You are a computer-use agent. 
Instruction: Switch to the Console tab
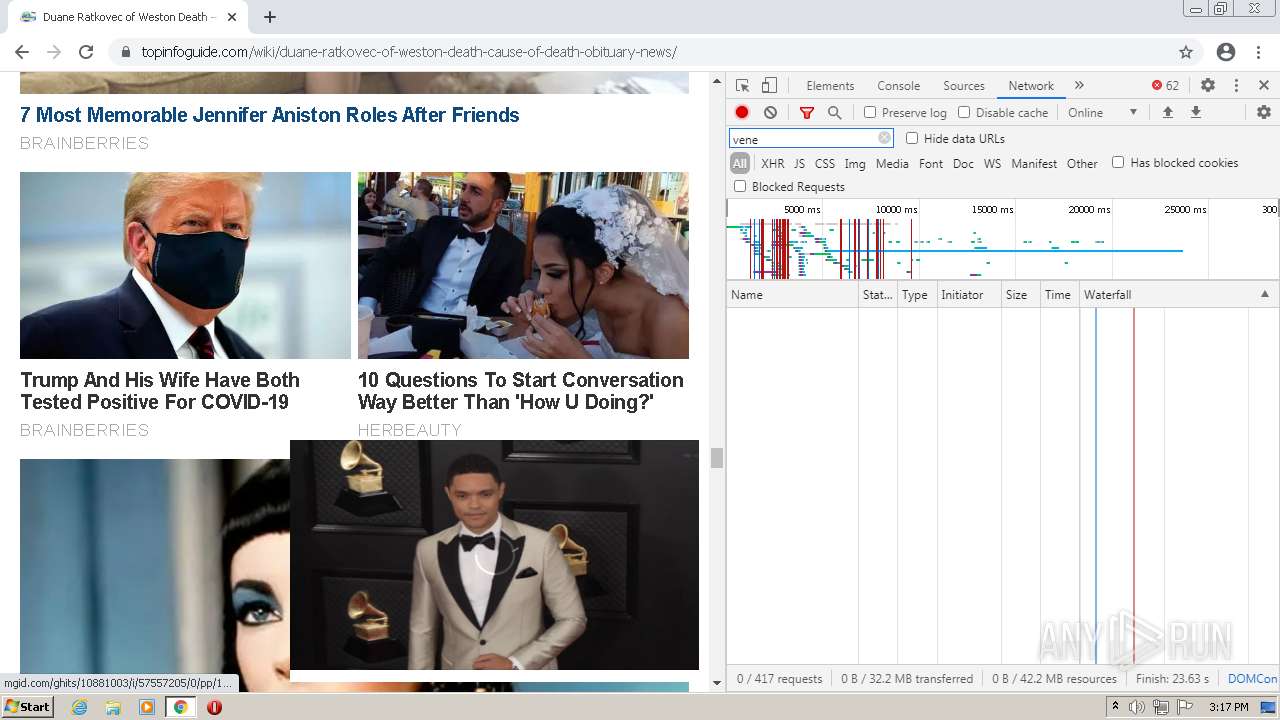[898, 86]
